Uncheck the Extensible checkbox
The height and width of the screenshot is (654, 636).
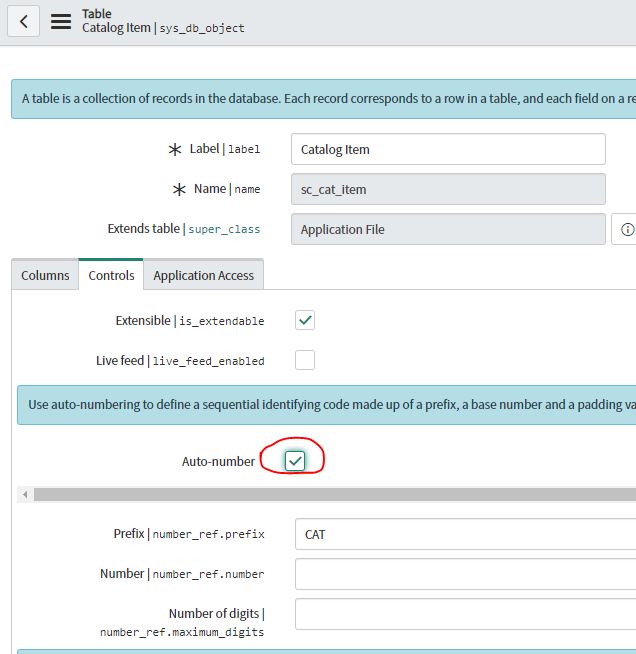[x=305, y=320]
